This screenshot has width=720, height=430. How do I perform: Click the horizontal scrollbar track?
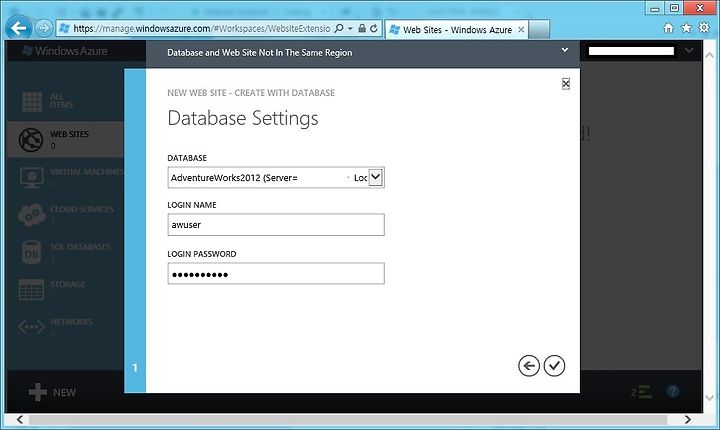click(x=348, y=419)
